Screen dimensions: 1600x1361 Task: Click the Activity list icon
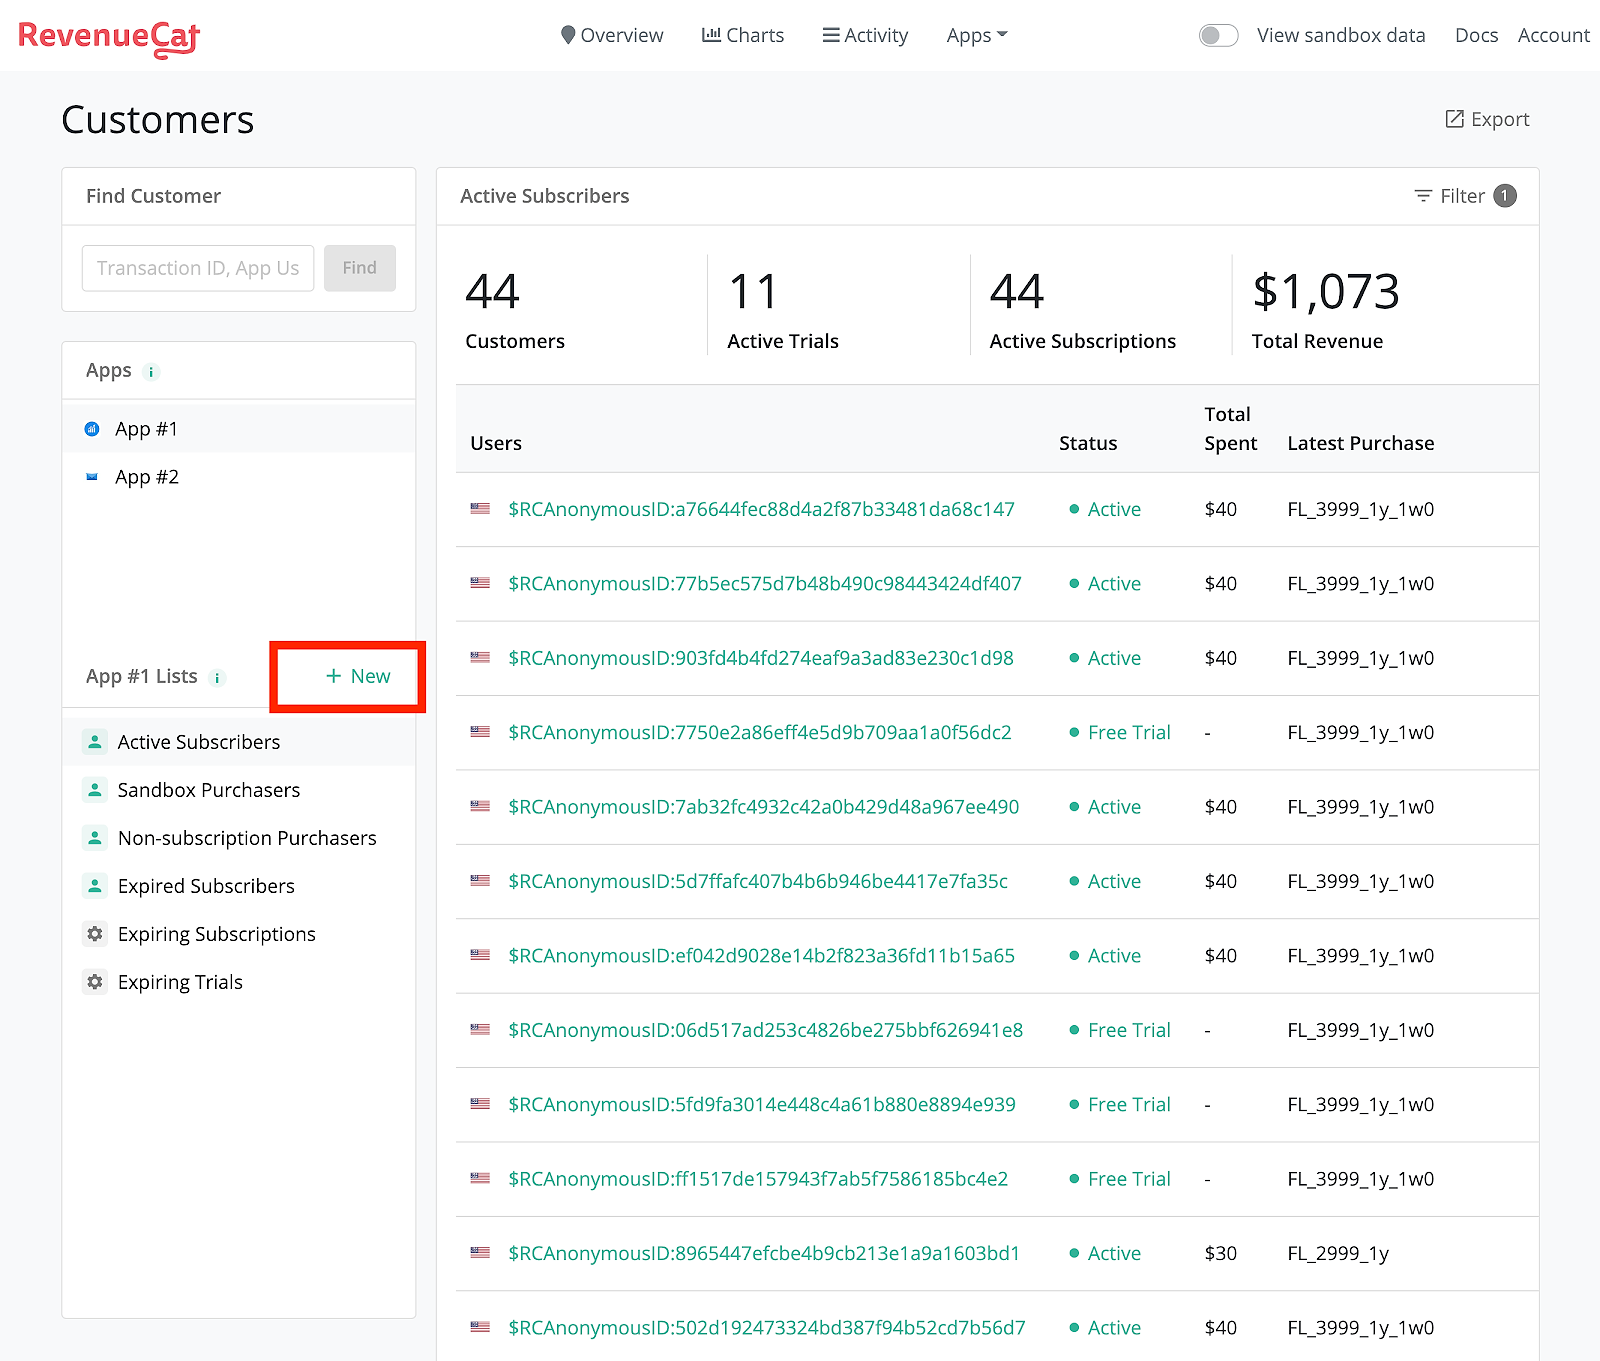click(831, 35)
